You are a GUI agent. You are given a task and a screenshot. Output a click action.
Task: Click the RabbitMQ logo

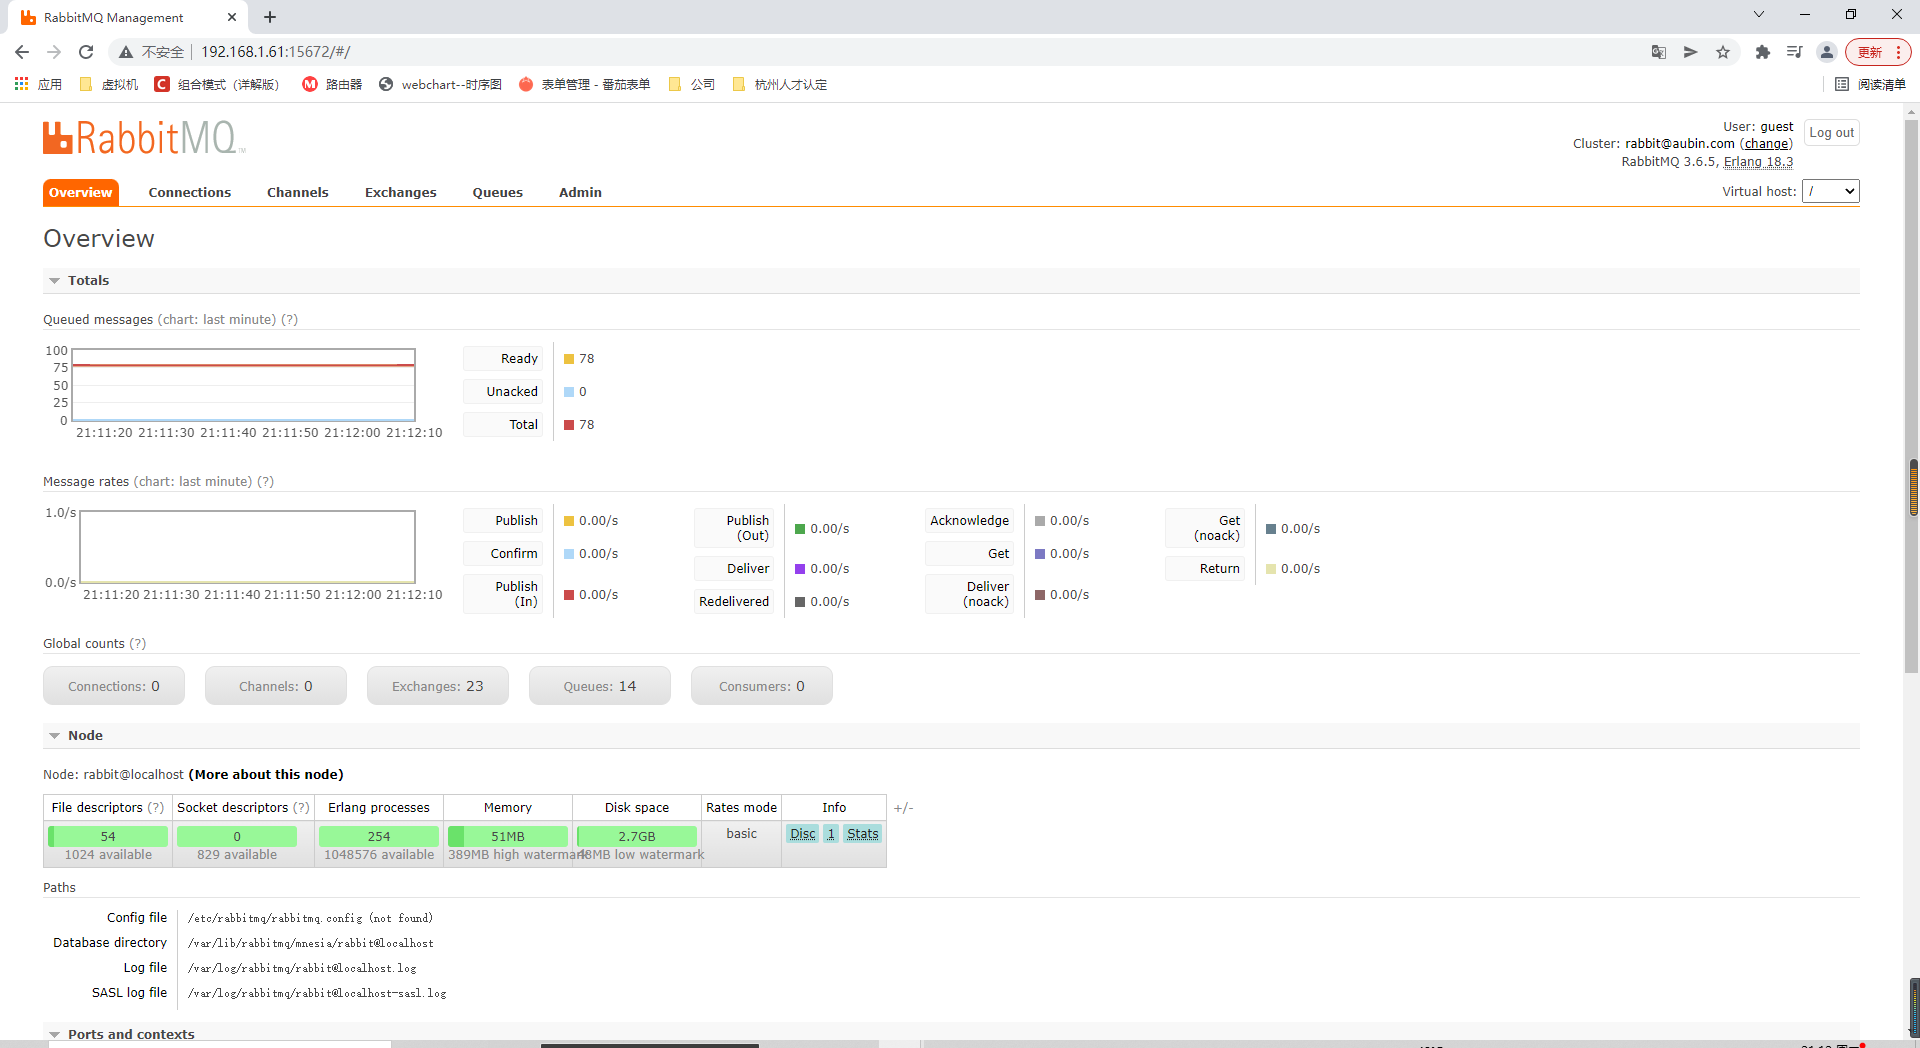click(x=144, y=138)
